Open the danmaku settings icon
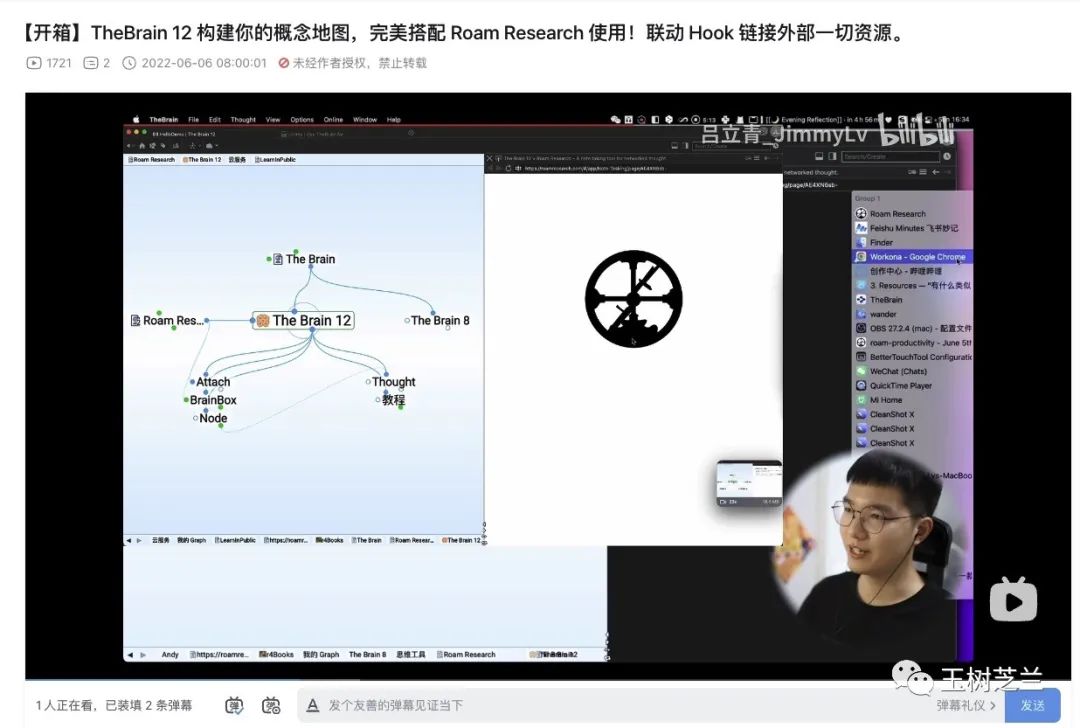The image size is (1080, 728). click(271, 705)
